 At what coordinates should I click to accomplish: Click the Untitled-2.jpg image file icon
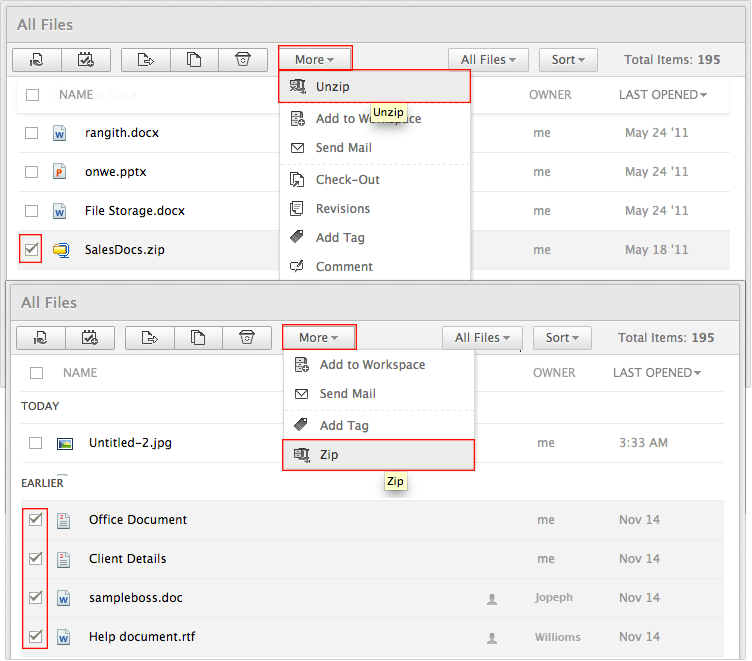point(64,443)
